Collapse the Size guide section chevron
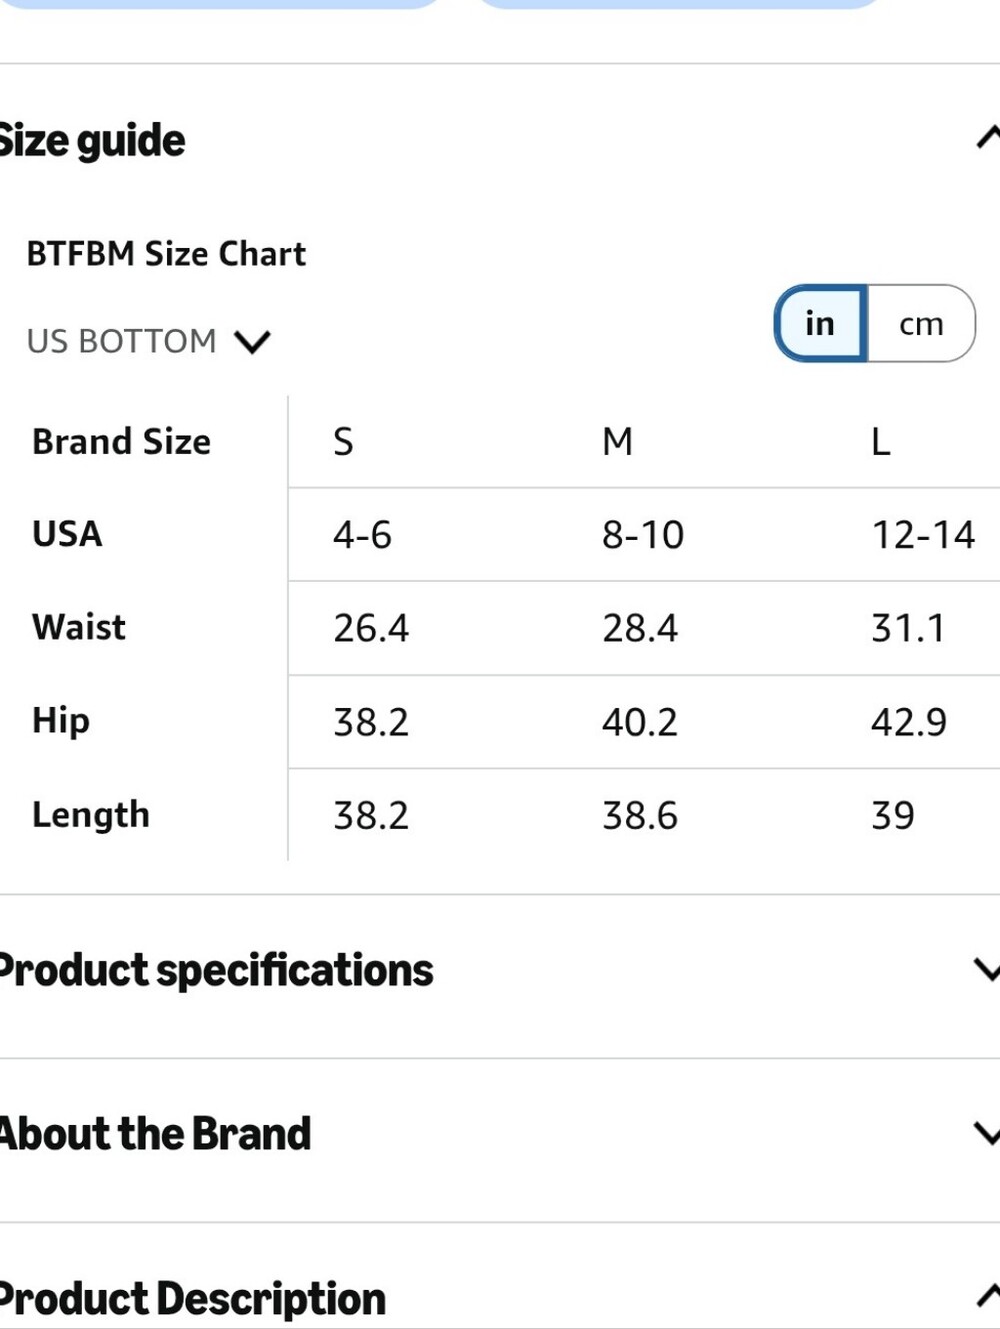1000x1329 pixels. [x=988, y=138]
